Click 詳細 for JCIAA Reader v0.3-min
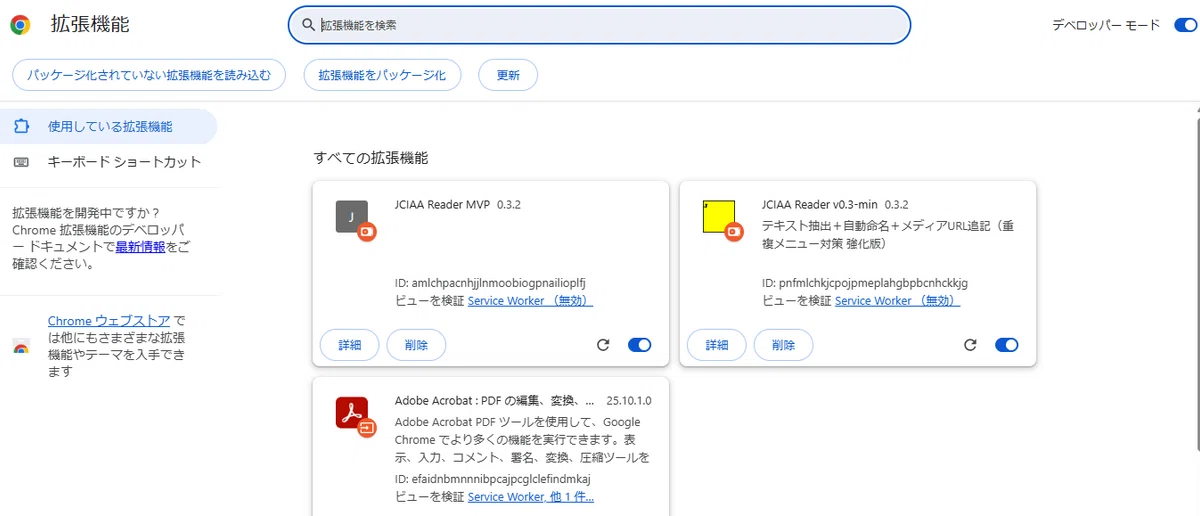The height and width of the screenshot is (516, 1200). tap(717, 345)
